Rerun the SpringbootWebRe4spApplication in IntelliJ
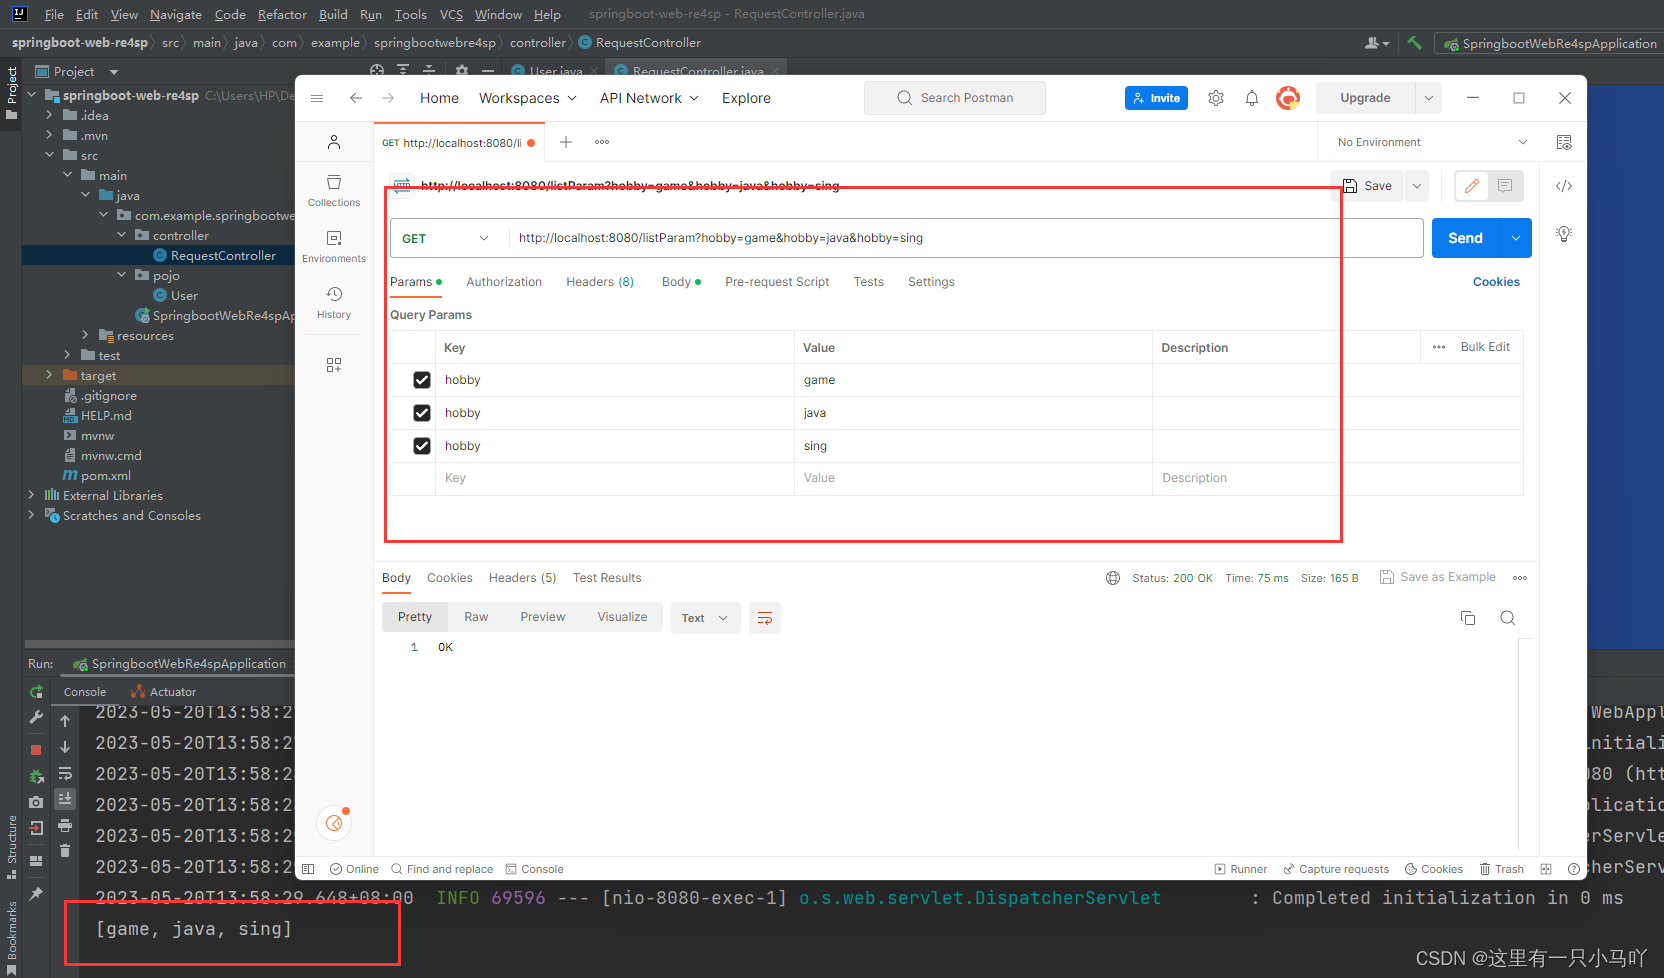 pyautogui.click(x=36, y=692)
